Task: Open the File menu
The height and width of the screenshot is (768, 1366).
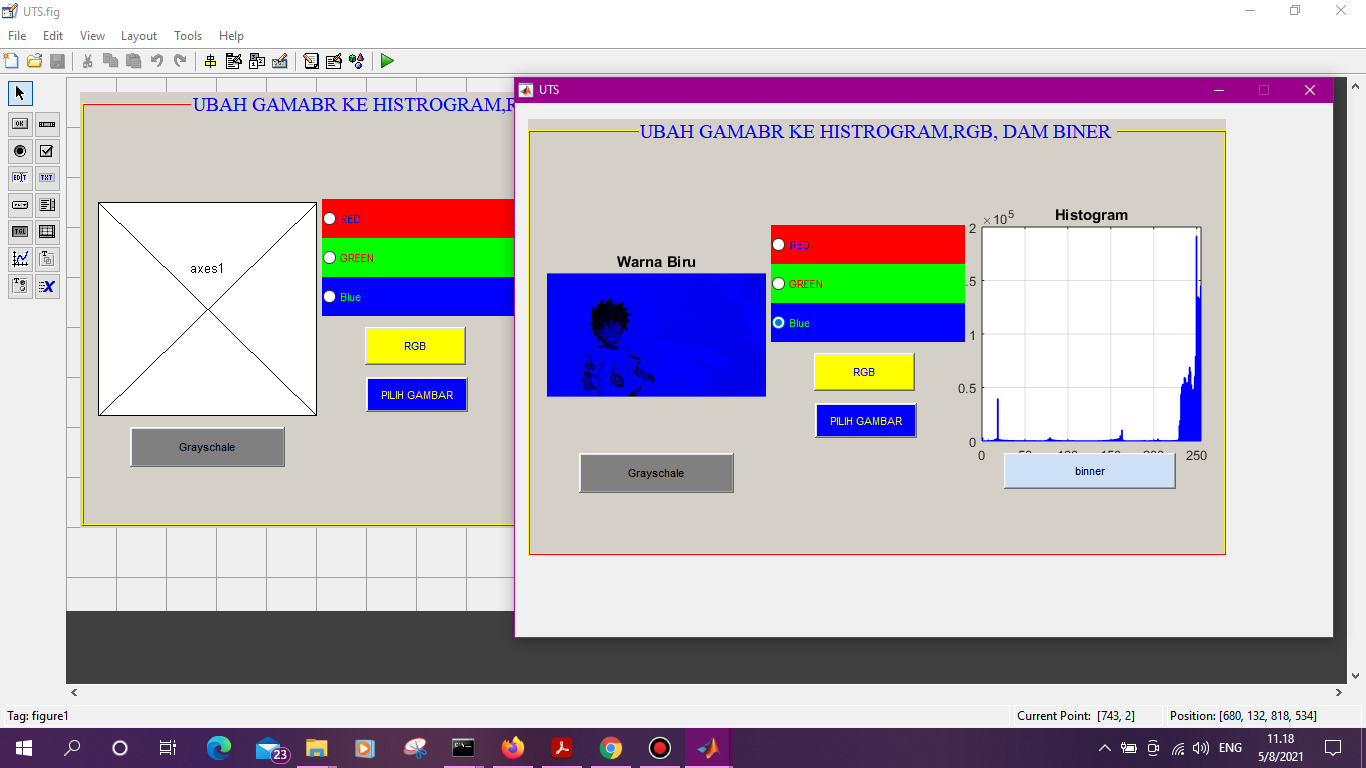Action: pyautogui.click(x=17, y=35)
